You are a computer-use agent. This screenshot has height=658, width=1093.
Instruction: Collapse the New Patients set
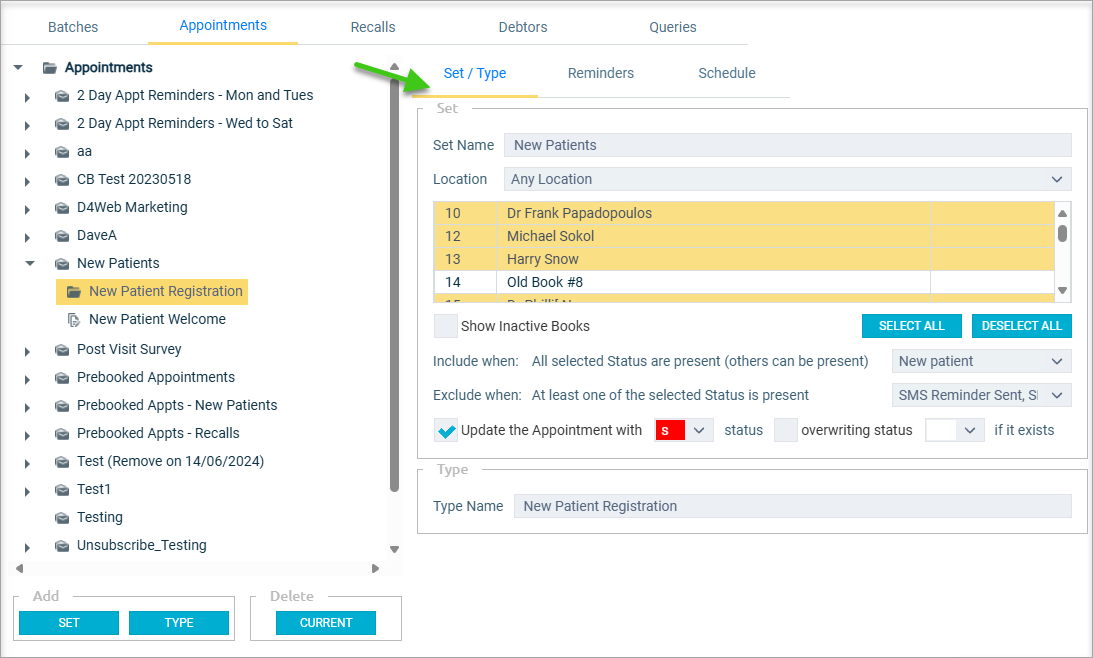pyautogui.click(x=30, y=263)
